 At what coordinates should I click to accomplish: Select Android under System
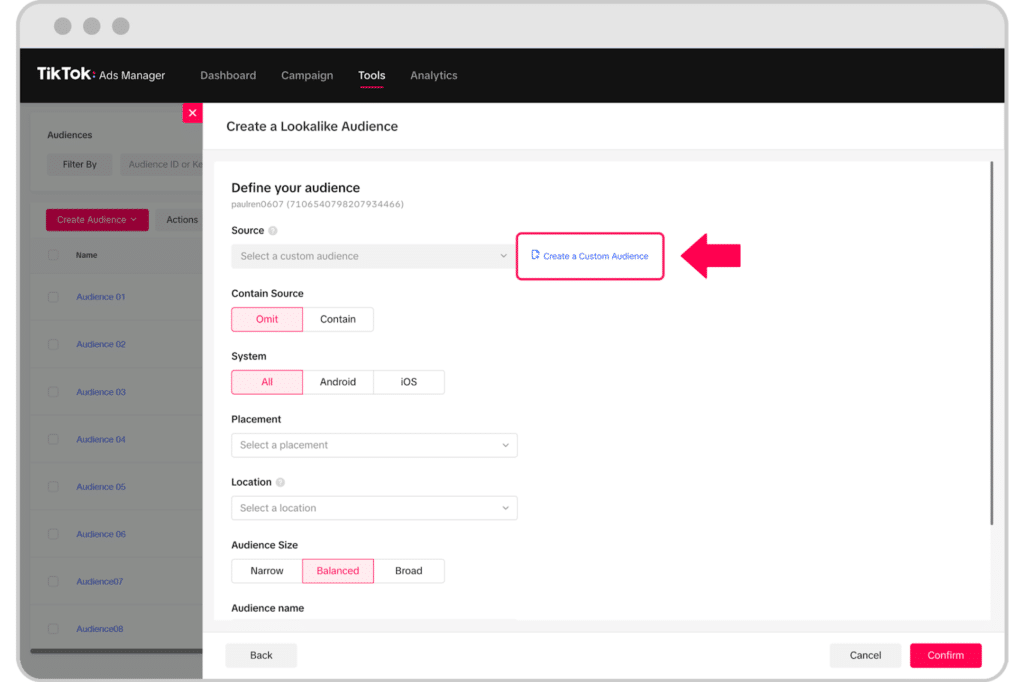pyautogui.click(x=338, y=381)
